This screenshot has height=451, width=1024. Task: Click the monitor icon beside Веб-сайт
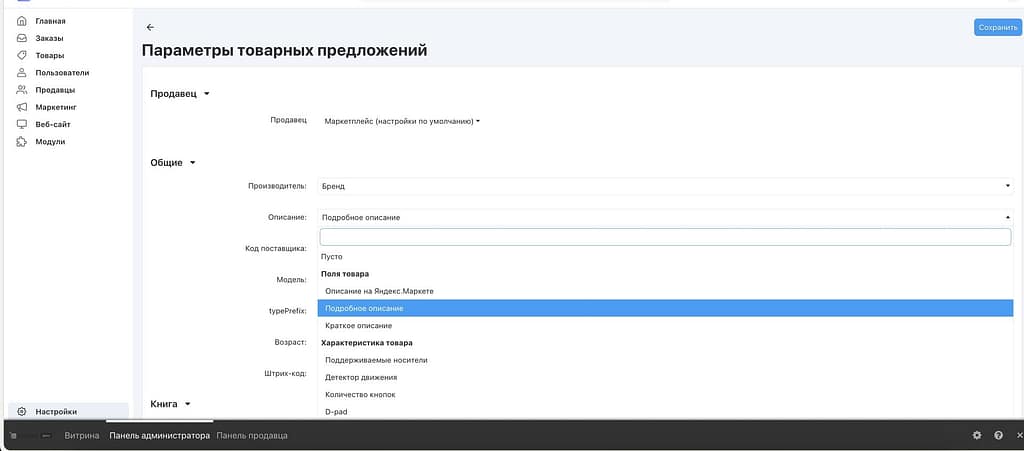pyautogui.click(x=22, y=124)
